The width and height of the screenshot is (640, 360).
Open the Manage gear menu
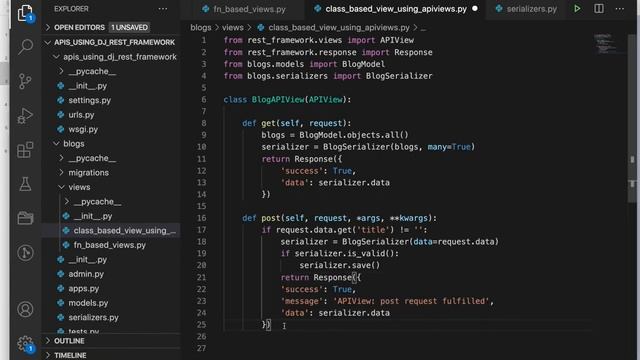(x=25, y=344)
